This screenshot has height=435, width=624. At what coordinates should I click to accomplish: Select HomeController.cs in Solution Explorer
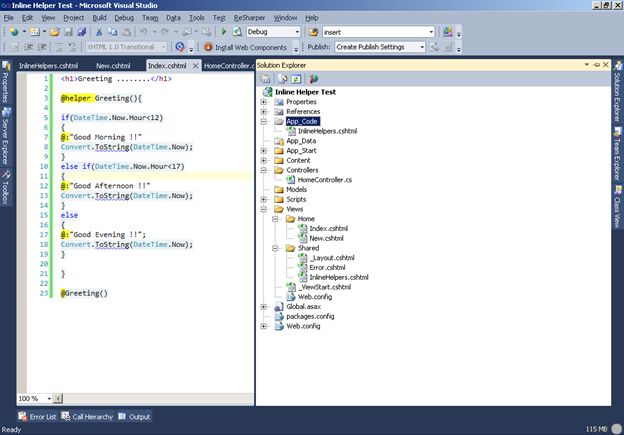(325, 180)
